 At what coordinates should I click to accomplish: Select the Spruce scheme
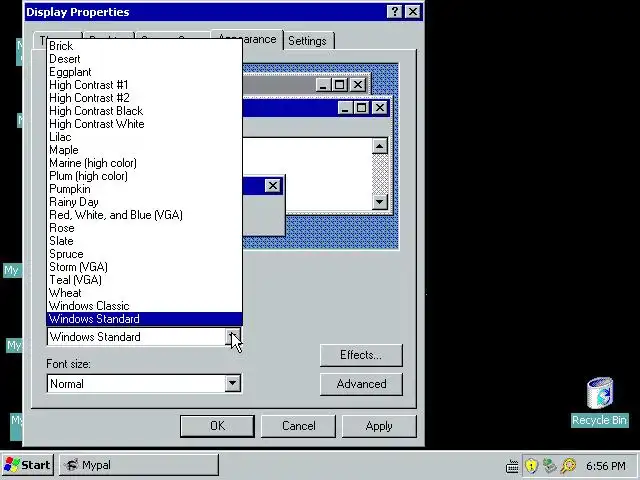144,254
